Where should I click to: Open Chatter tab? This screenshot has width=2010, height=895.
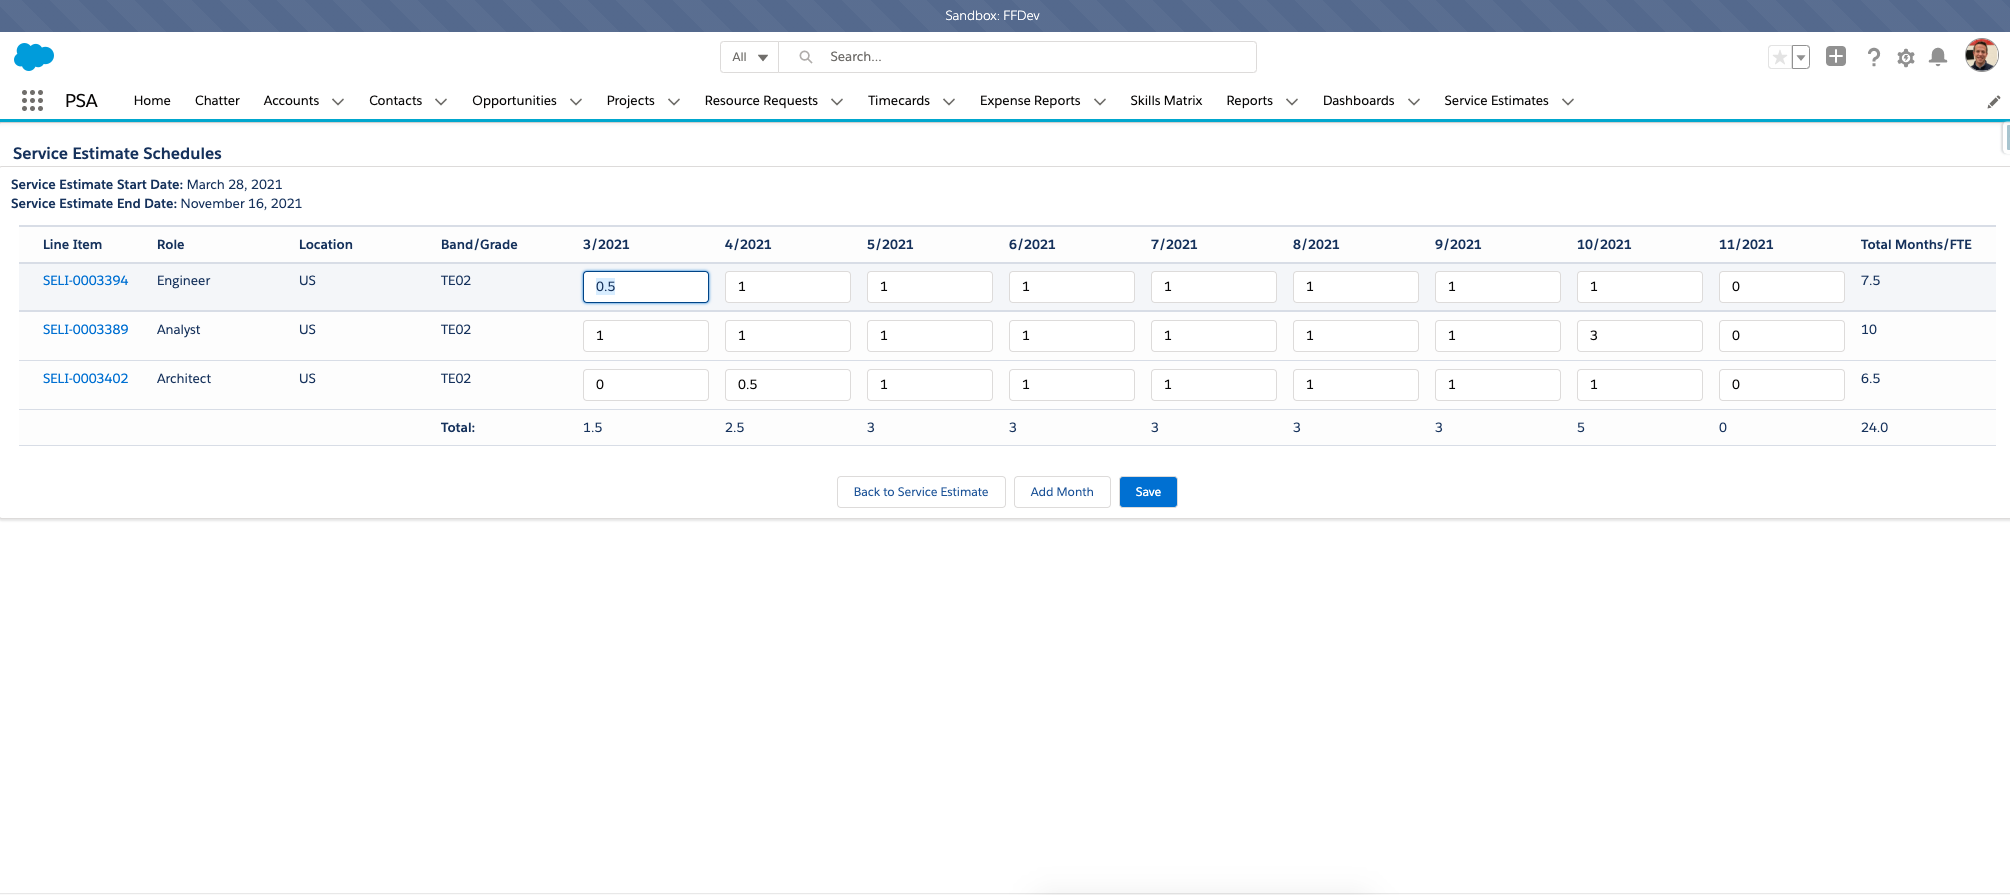tap(217, 101)
